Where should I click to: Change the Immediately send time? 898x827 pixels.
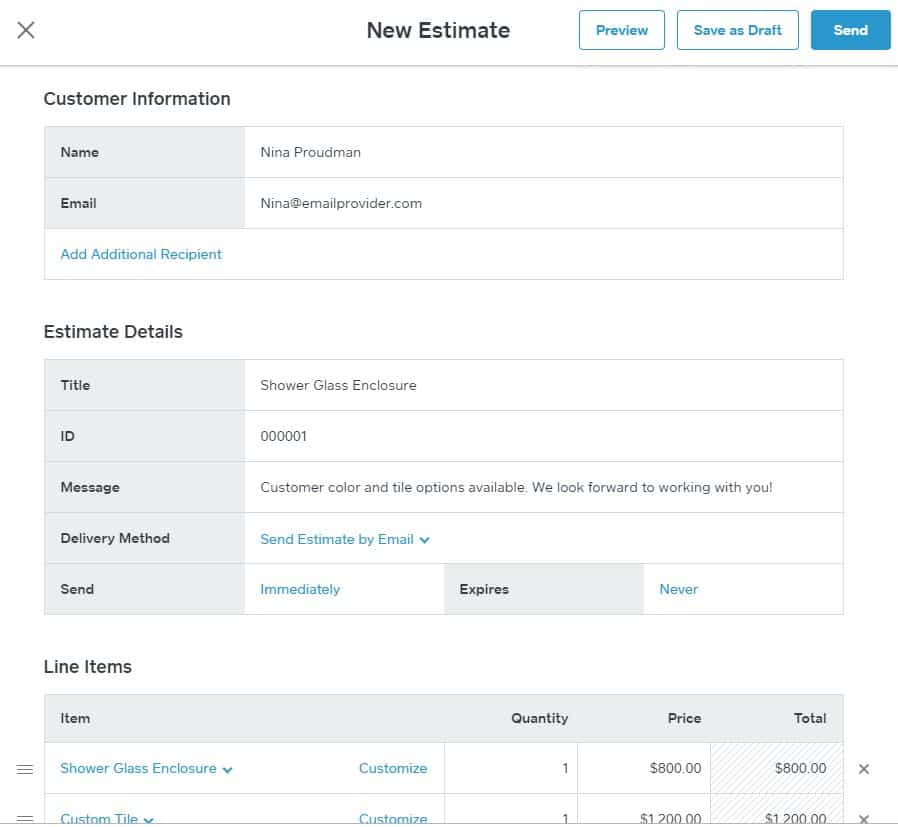(x=300, y=589)
